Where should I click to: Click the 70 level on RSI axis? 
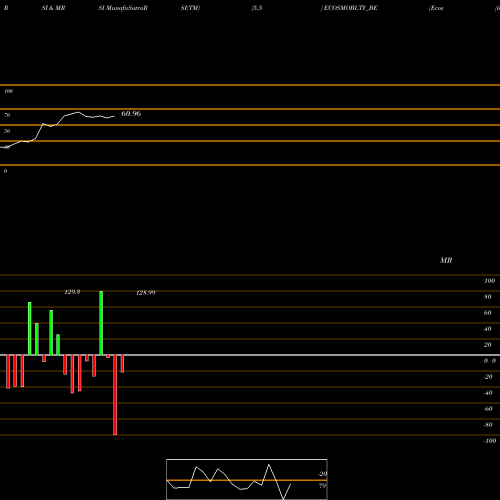(7, 115)
